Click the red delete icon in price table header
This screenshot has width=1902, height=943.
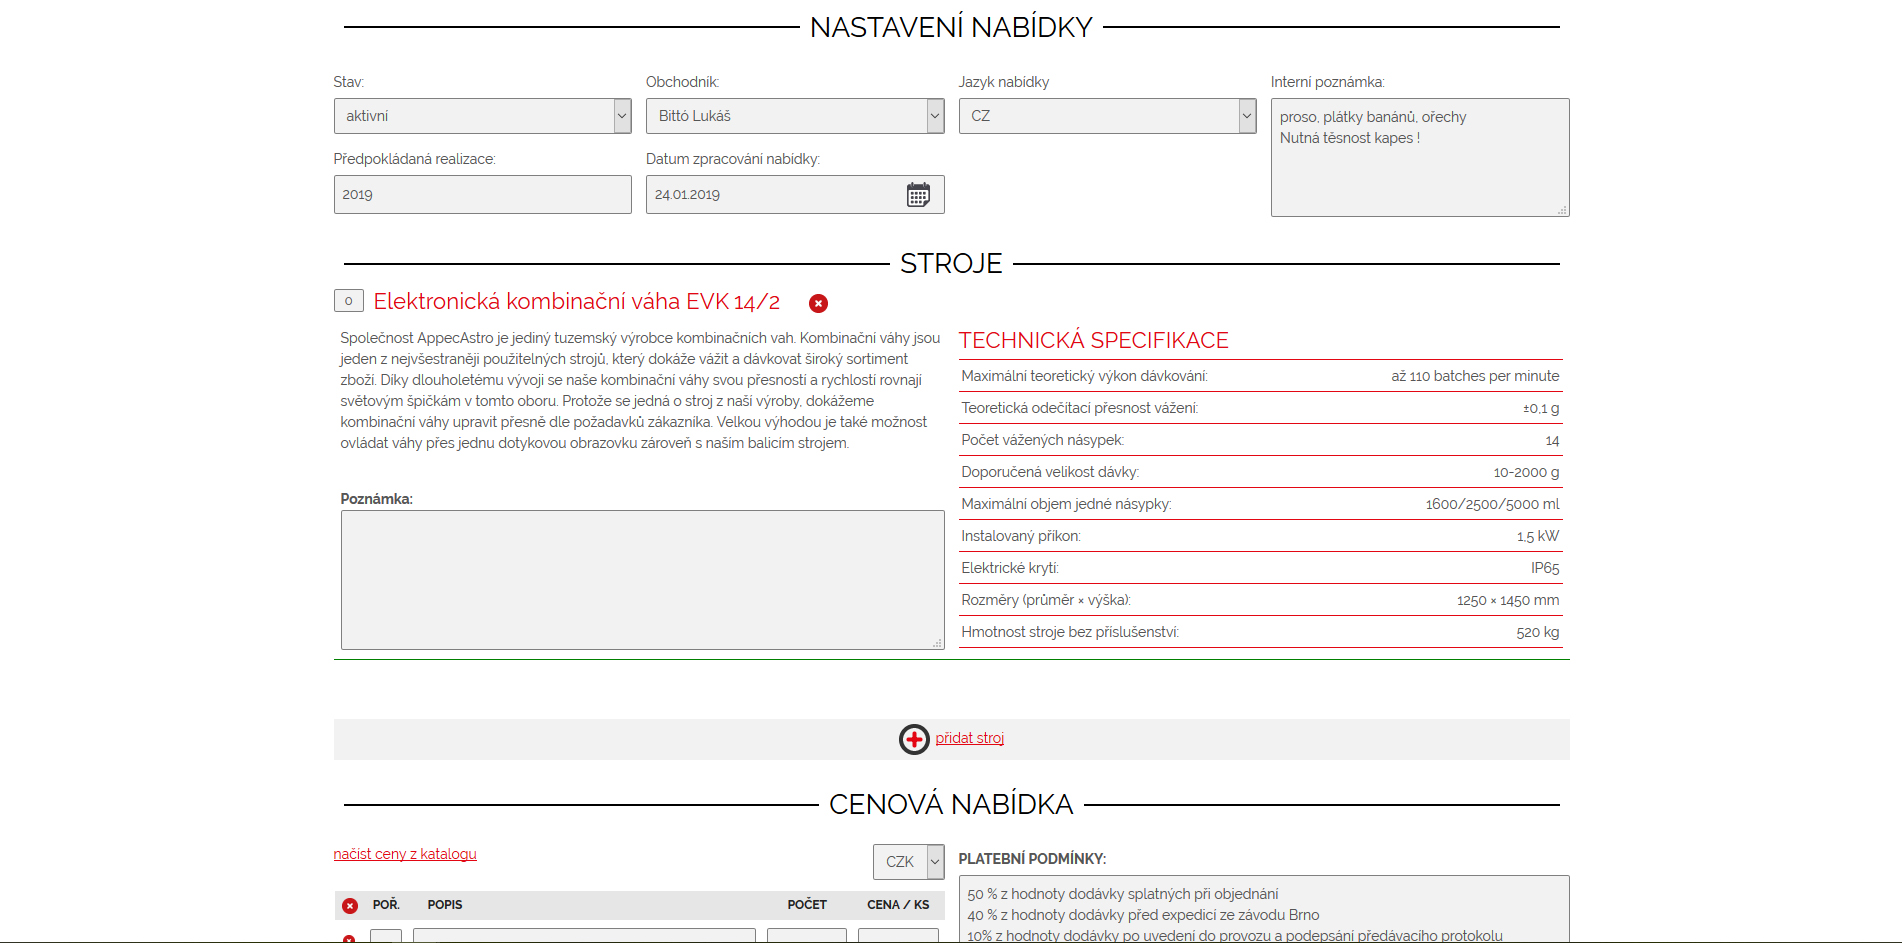[350, 906]
